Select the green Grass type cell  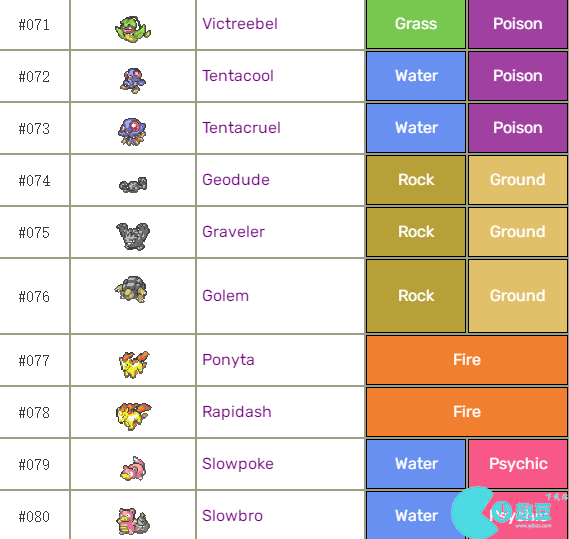click(416, 24)
